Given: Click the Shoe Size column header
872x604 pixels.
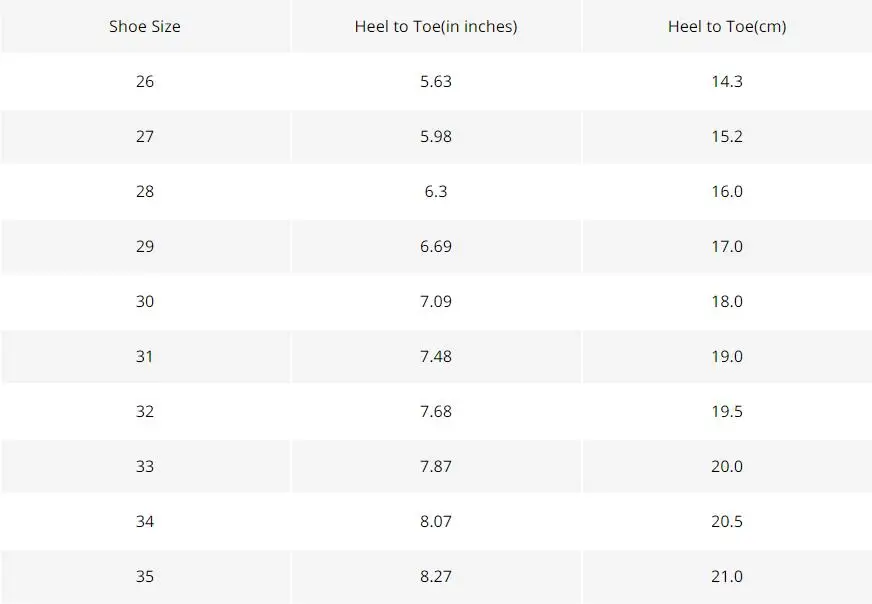Looking at the screenshot, I should tap(145, 26).
